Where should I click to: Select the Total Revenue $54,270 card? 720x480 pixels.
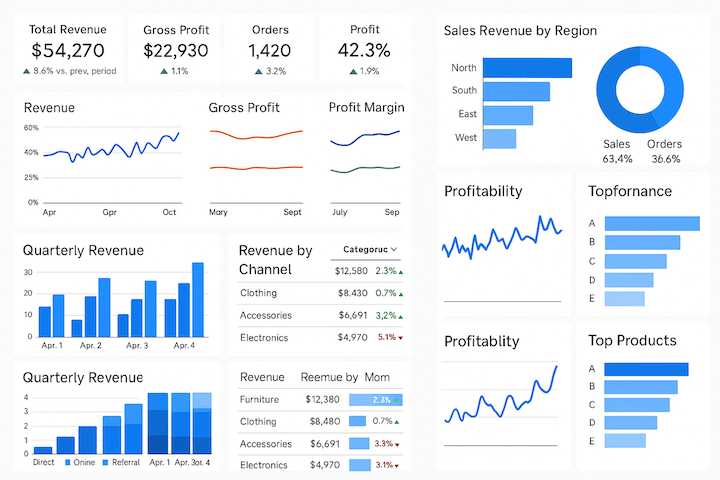[68, 48]
